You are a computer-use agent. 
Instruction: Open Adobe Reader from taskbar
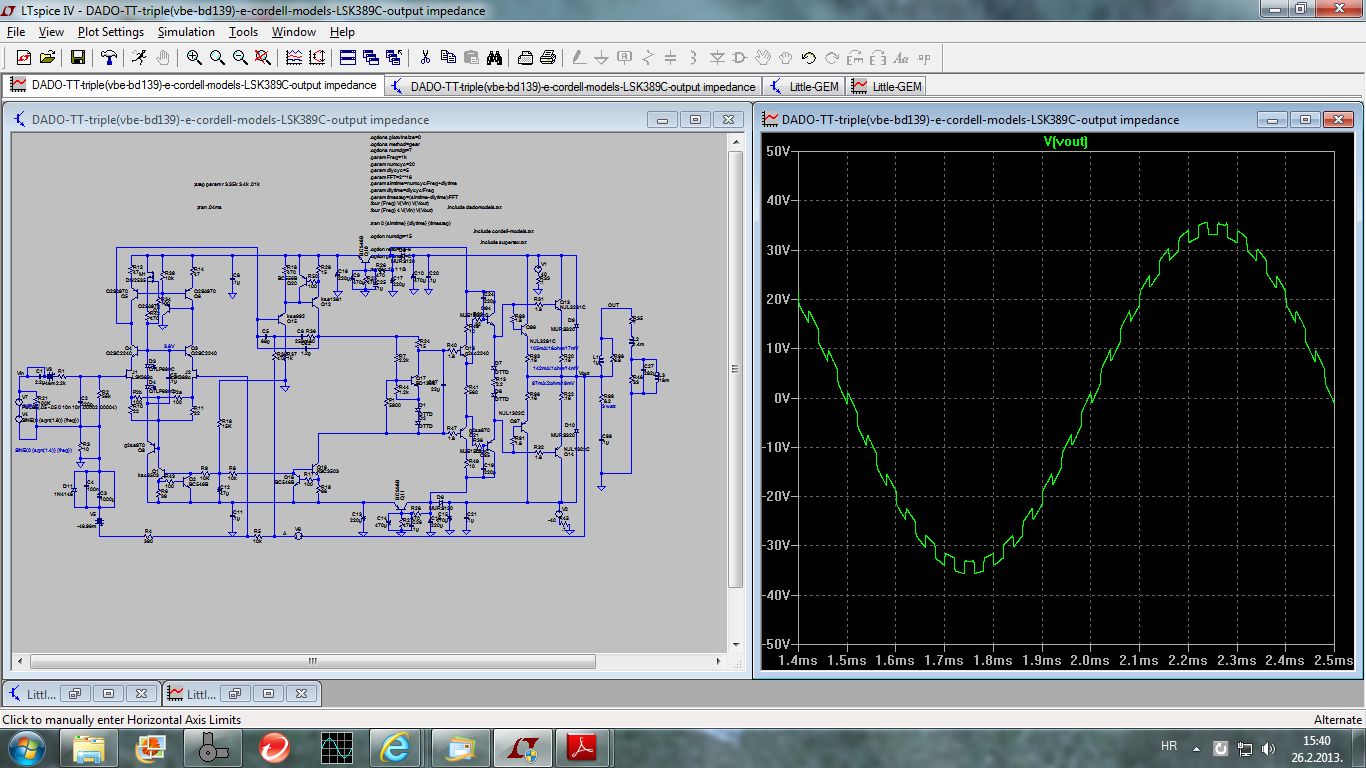coord(583,747)
